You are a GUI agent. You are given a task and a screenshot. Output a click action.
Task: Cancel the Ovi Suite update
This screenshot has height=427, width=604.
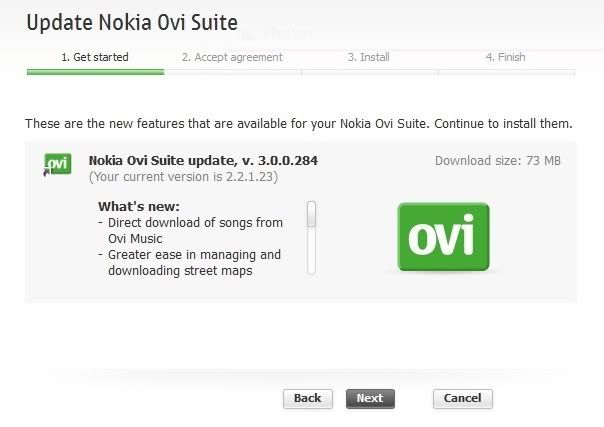(463, 398)
